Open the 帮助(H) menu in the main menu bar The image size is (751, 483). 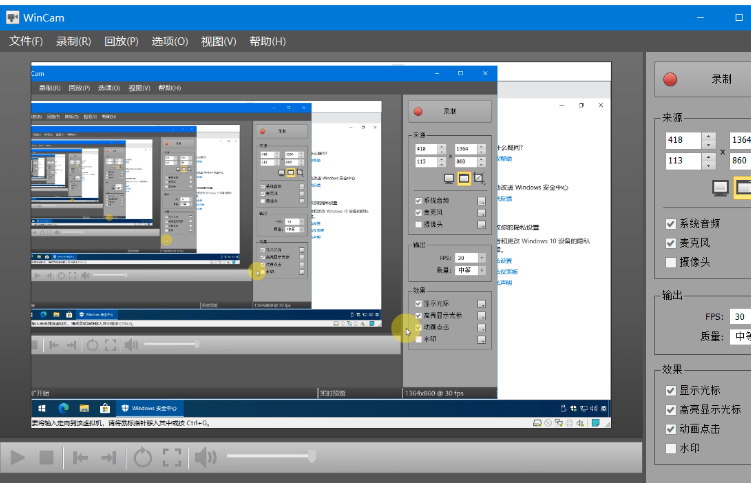pos(267,41)
